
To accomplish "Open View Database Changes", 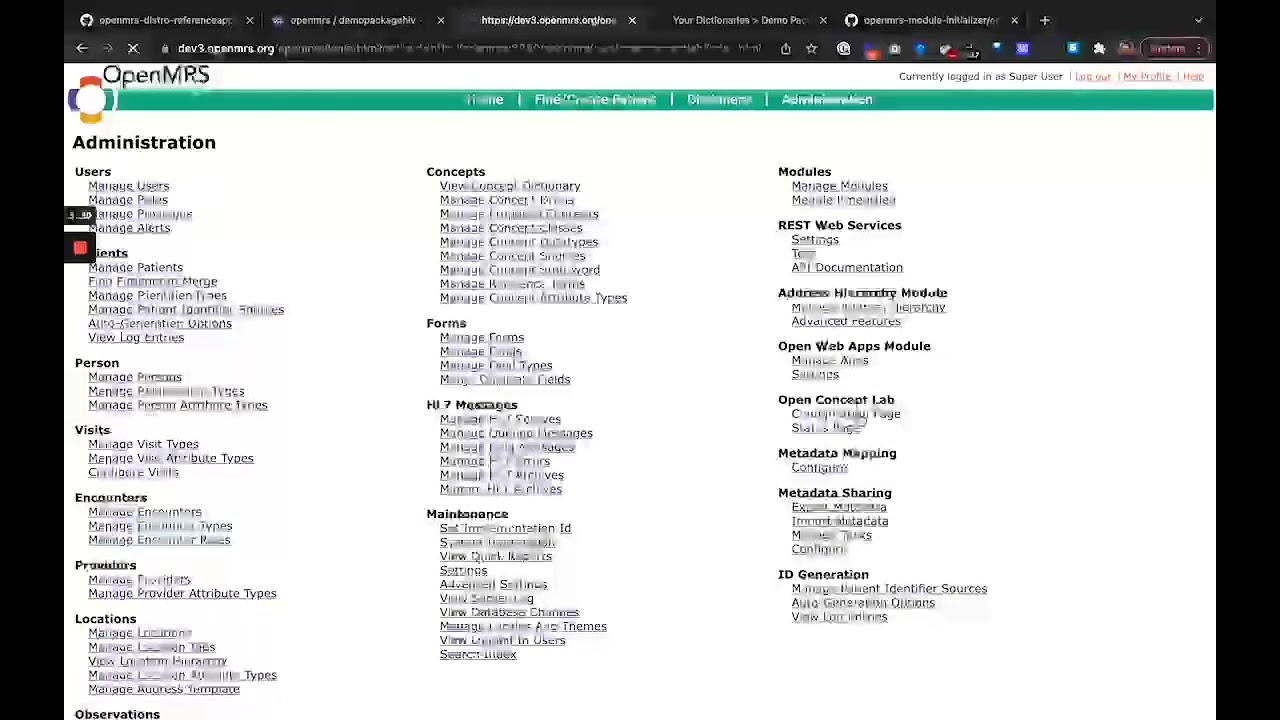I will [x=509, y=612].
